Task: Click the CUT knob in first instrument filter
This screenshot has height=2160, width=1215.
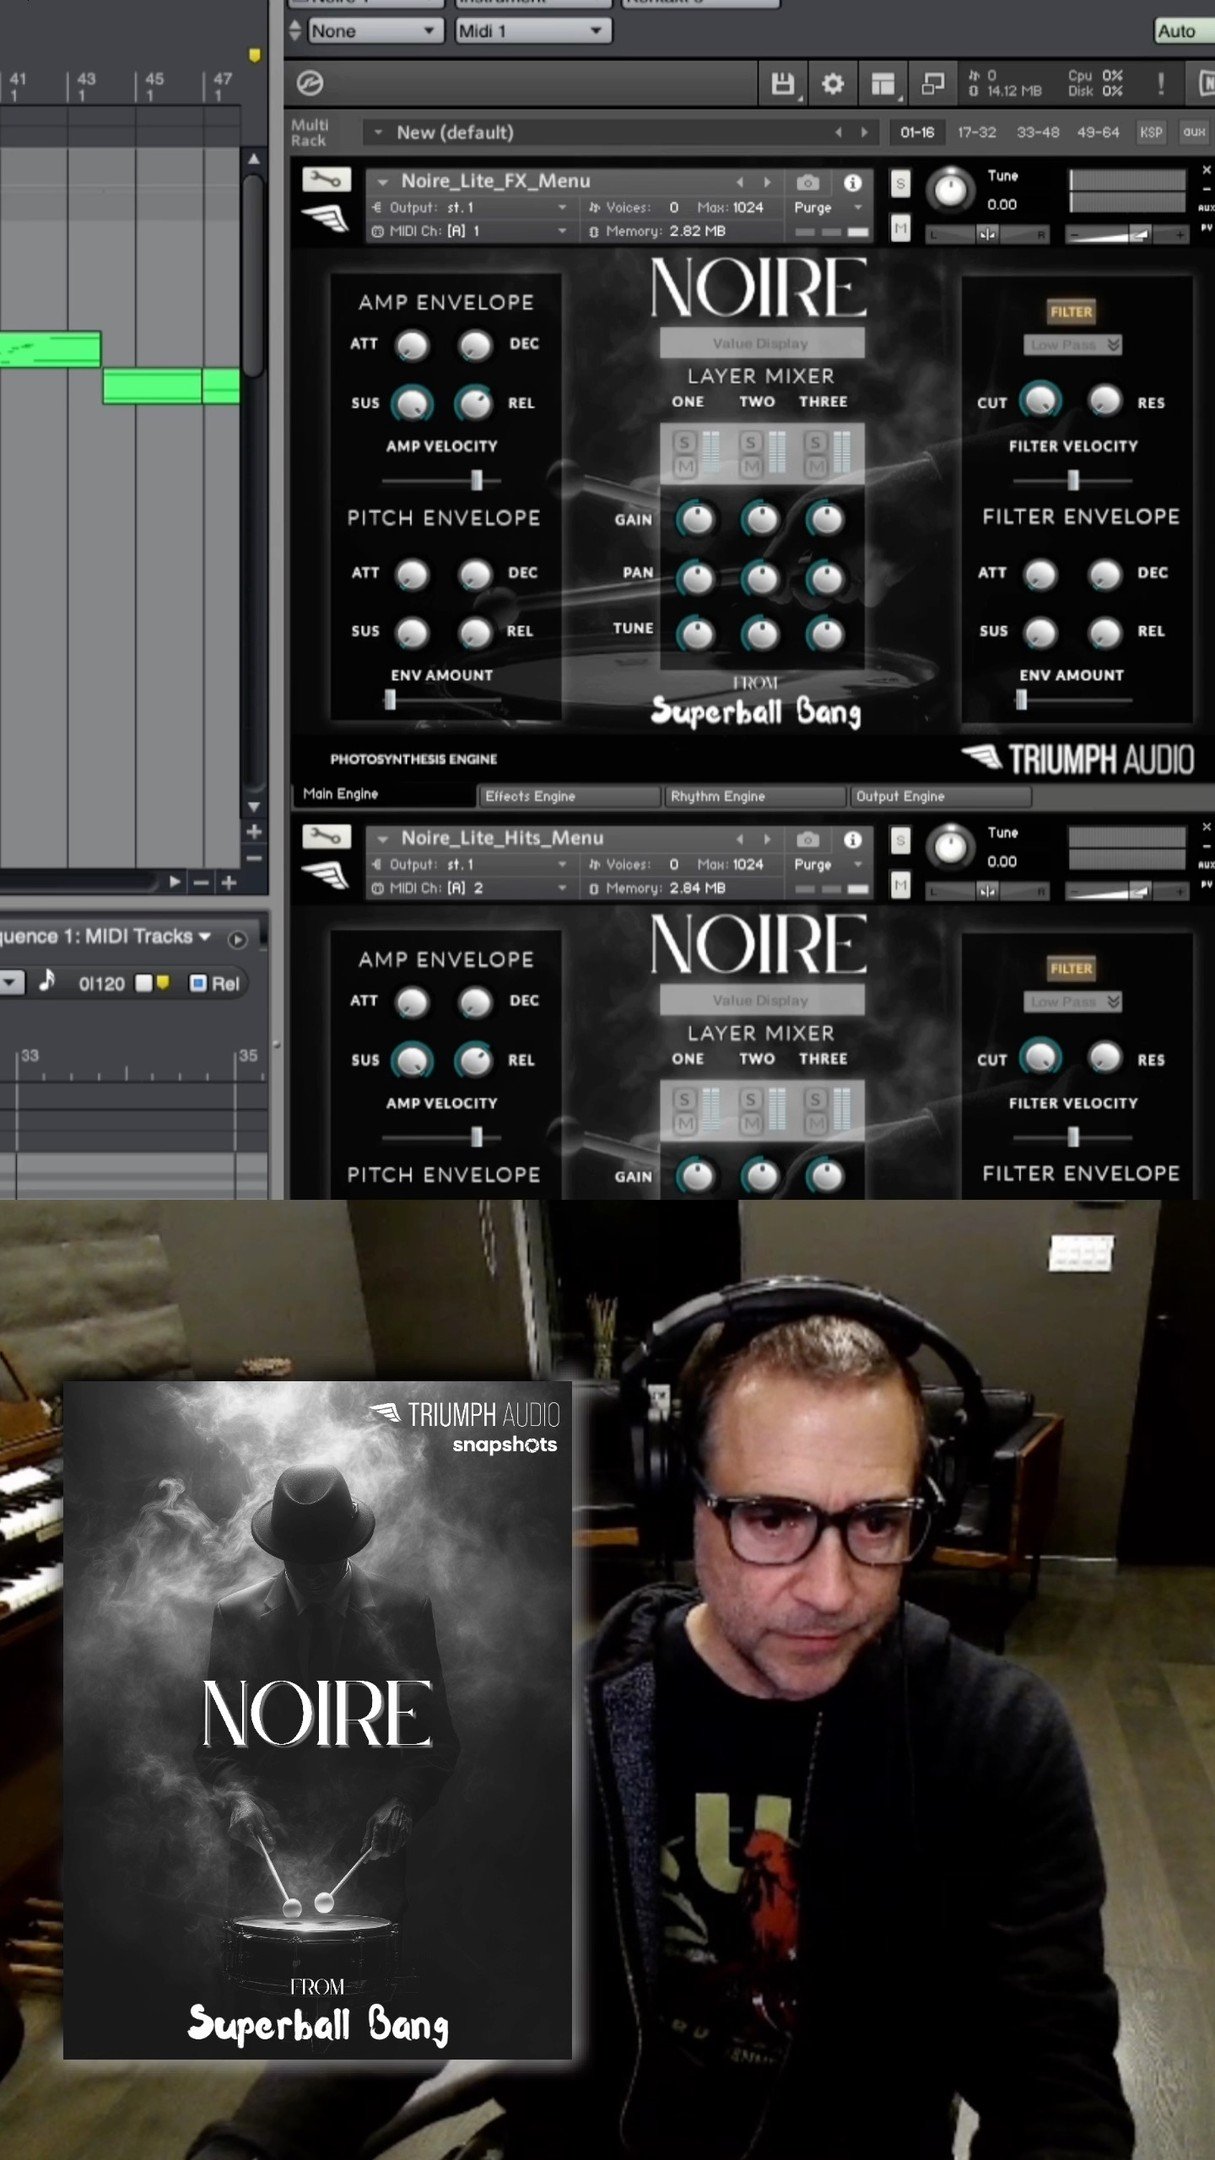Action: pyautogui.click(x=1040, y=400)
